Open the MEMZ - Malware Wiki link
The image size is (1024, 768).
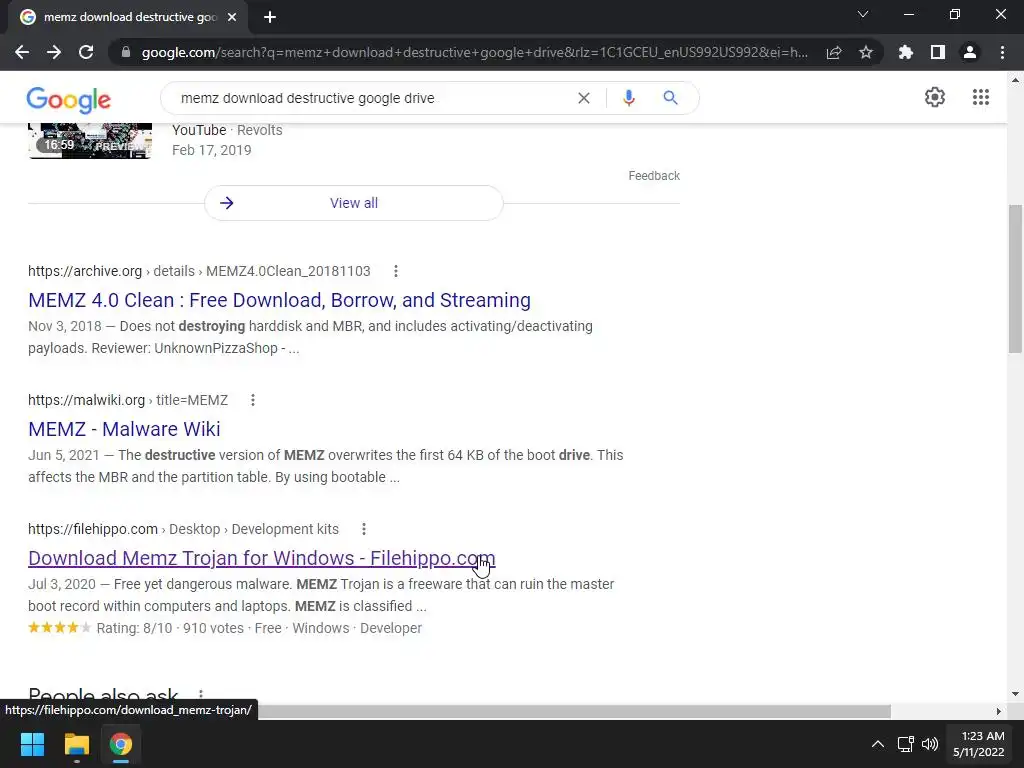(124, 429)
